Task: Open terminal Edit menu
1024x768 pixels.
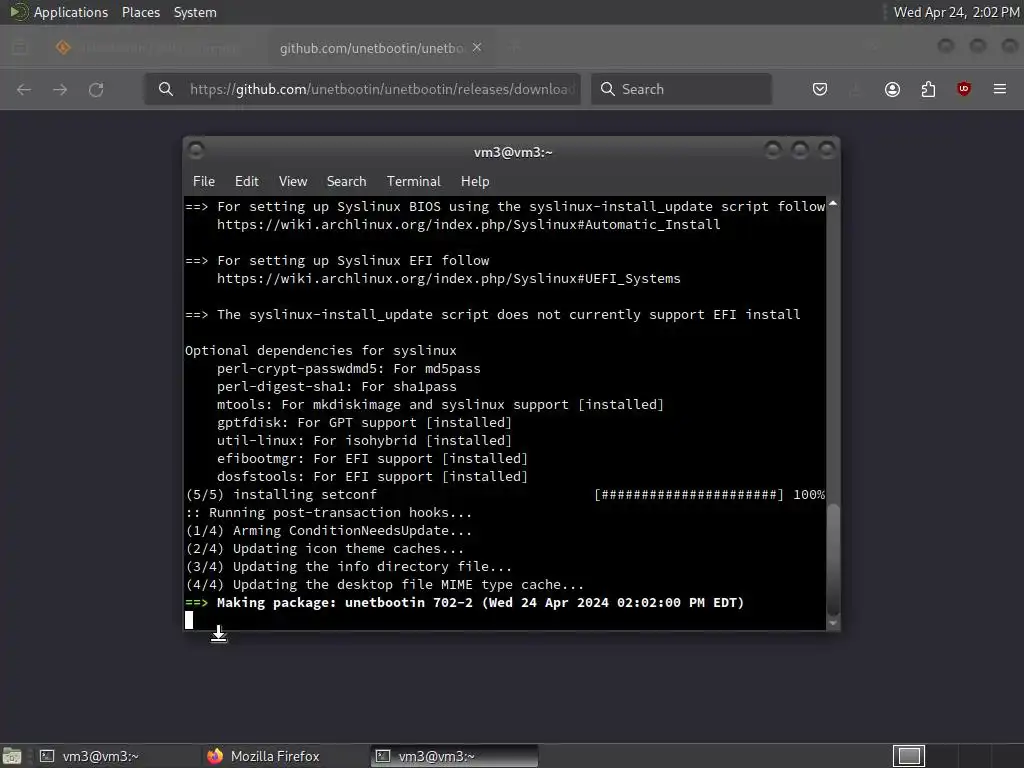Action: [x=246, y=182]
